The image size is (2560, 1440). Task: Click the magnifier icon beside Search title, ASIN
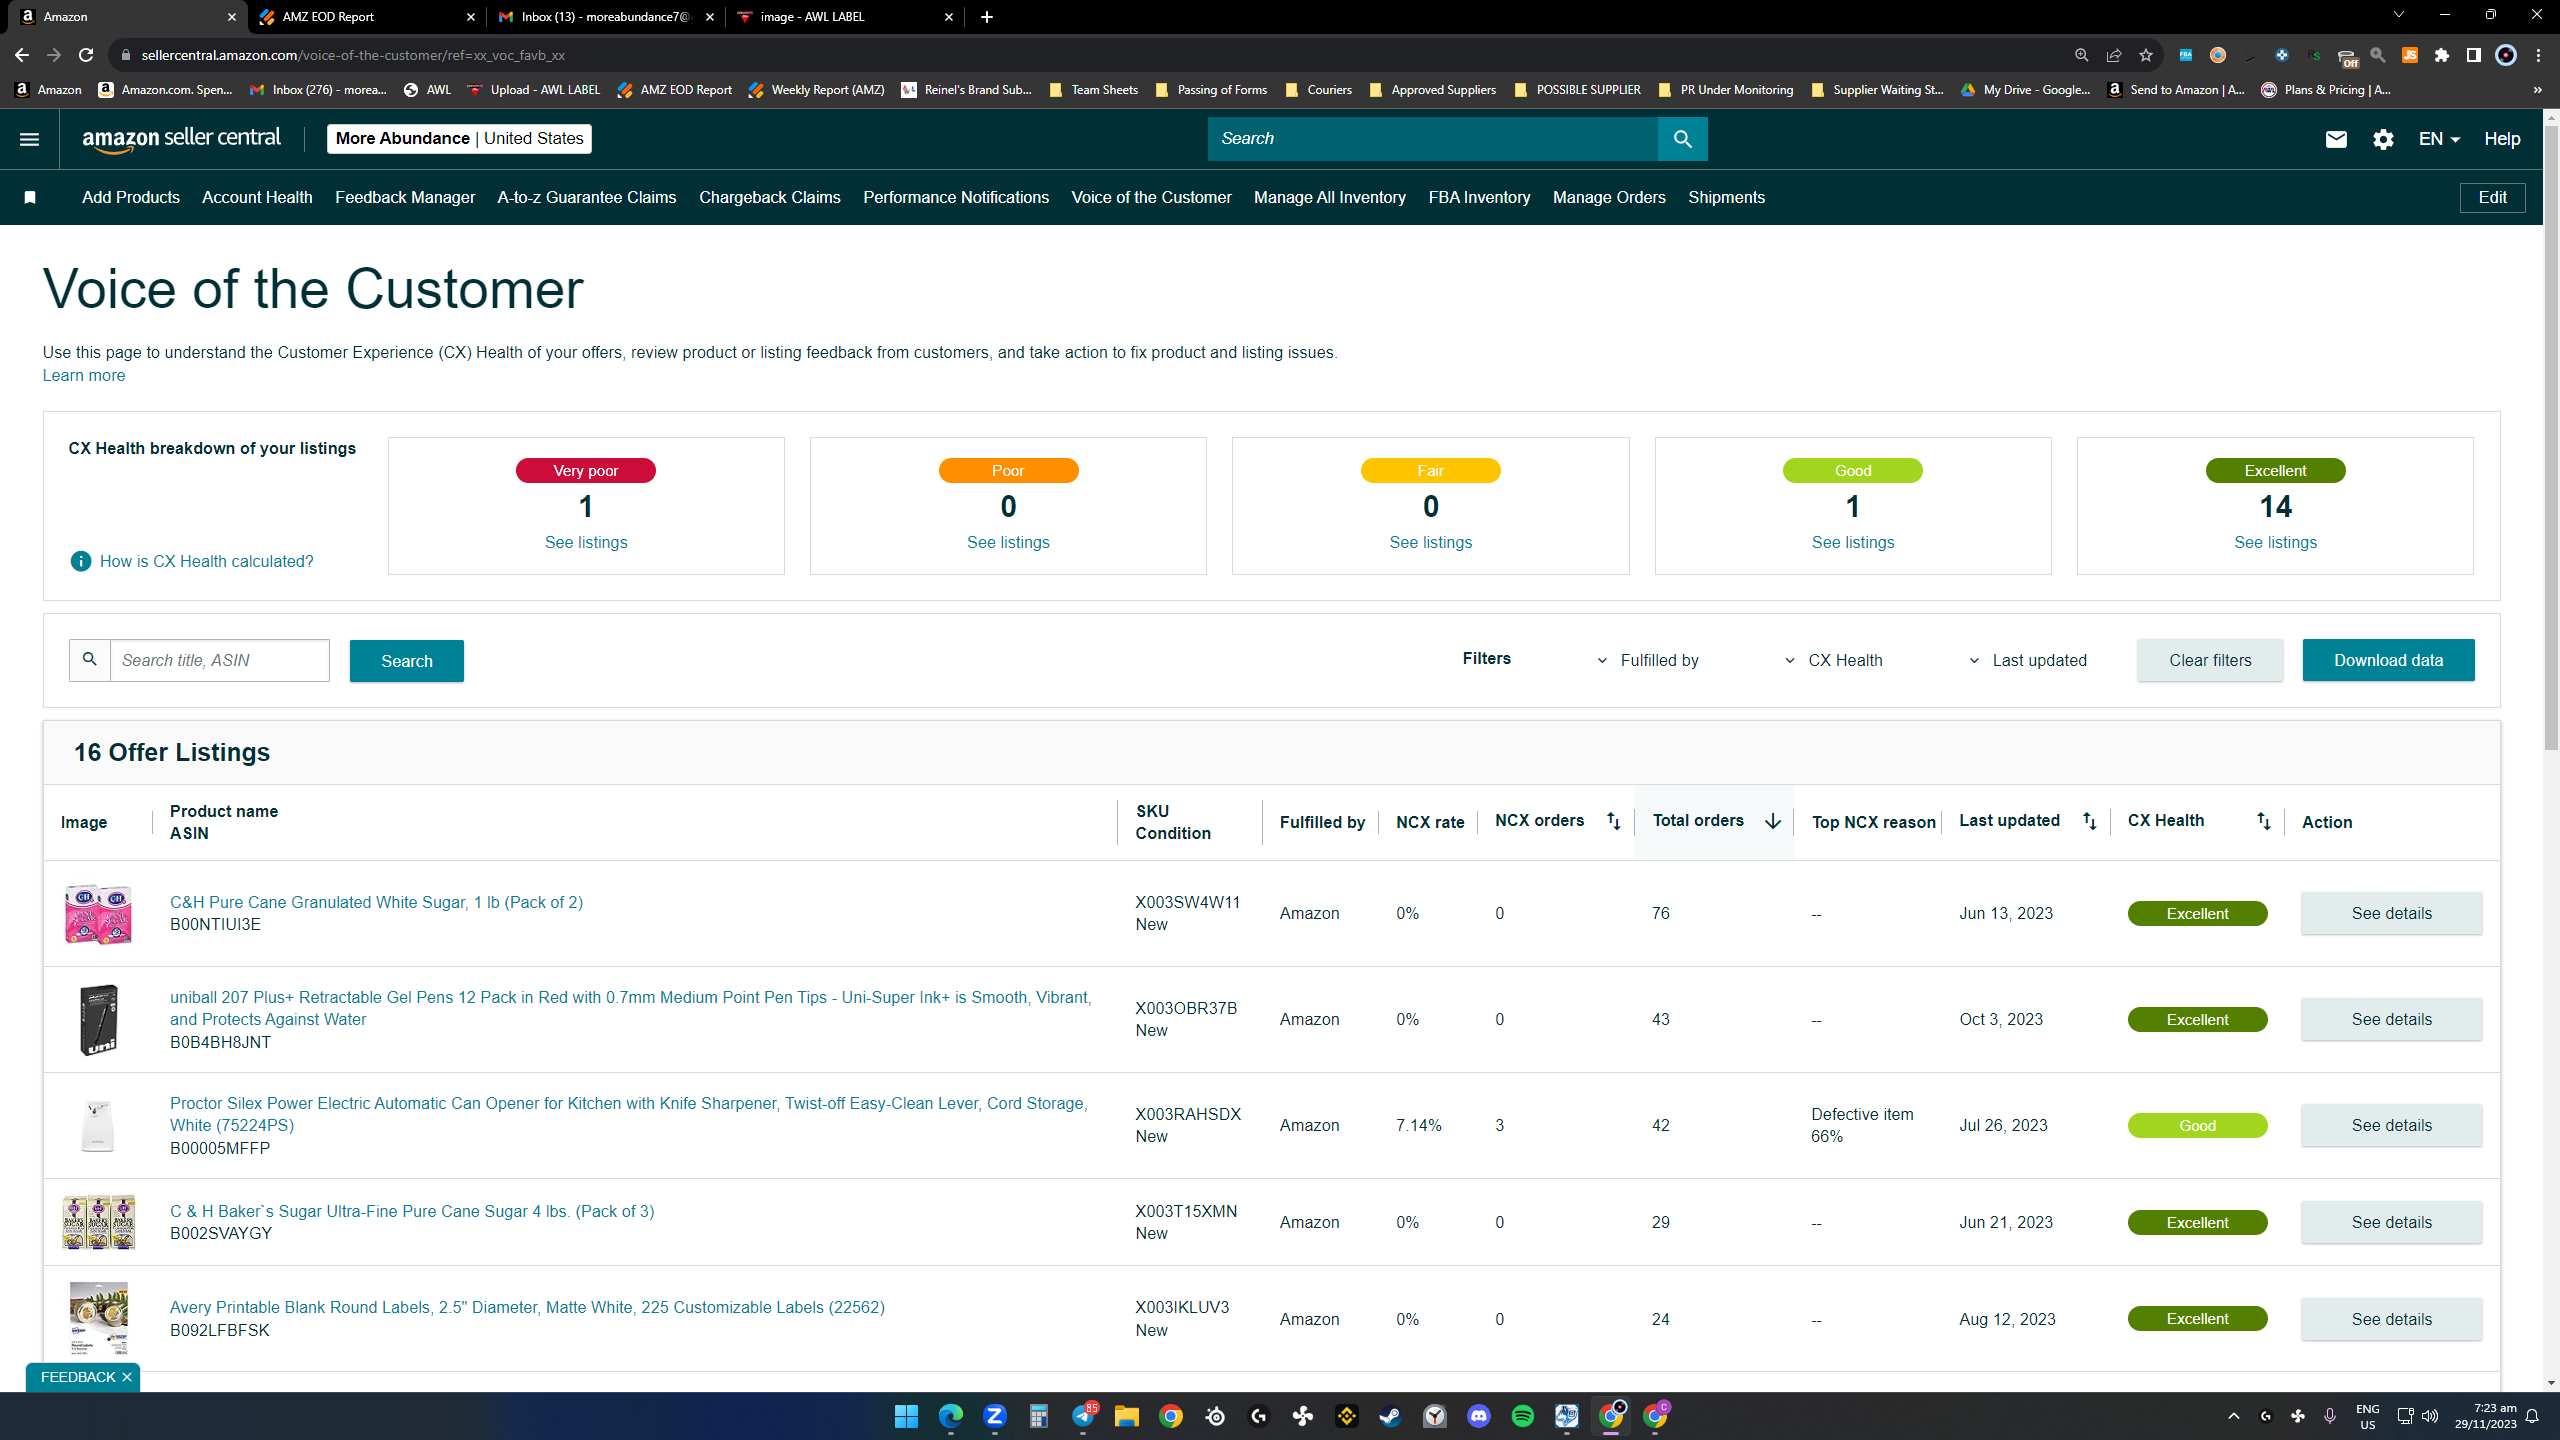coord(90,660)
